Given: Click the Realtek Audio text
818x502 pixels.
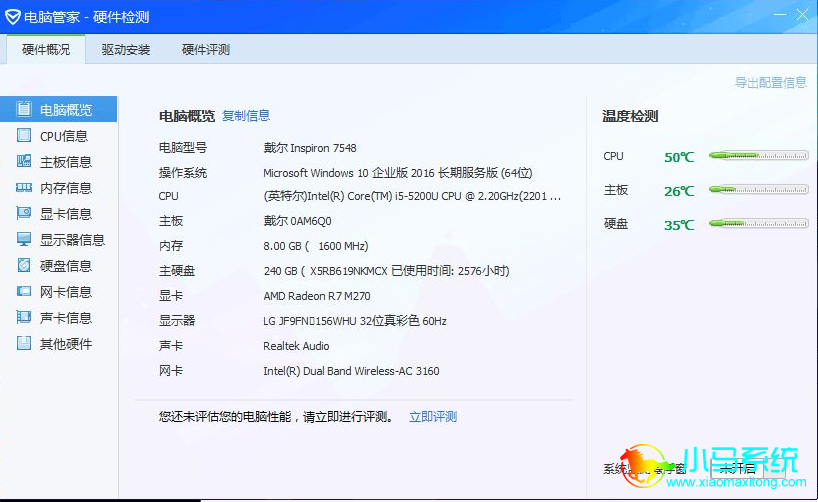Looking at the screenshot, I should tap(296, 346).
